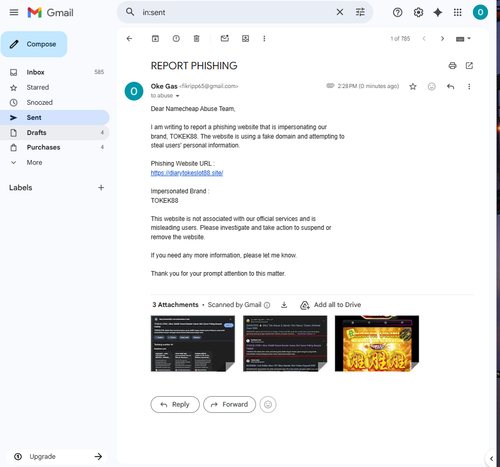Open message More options menu

point(469,87)
